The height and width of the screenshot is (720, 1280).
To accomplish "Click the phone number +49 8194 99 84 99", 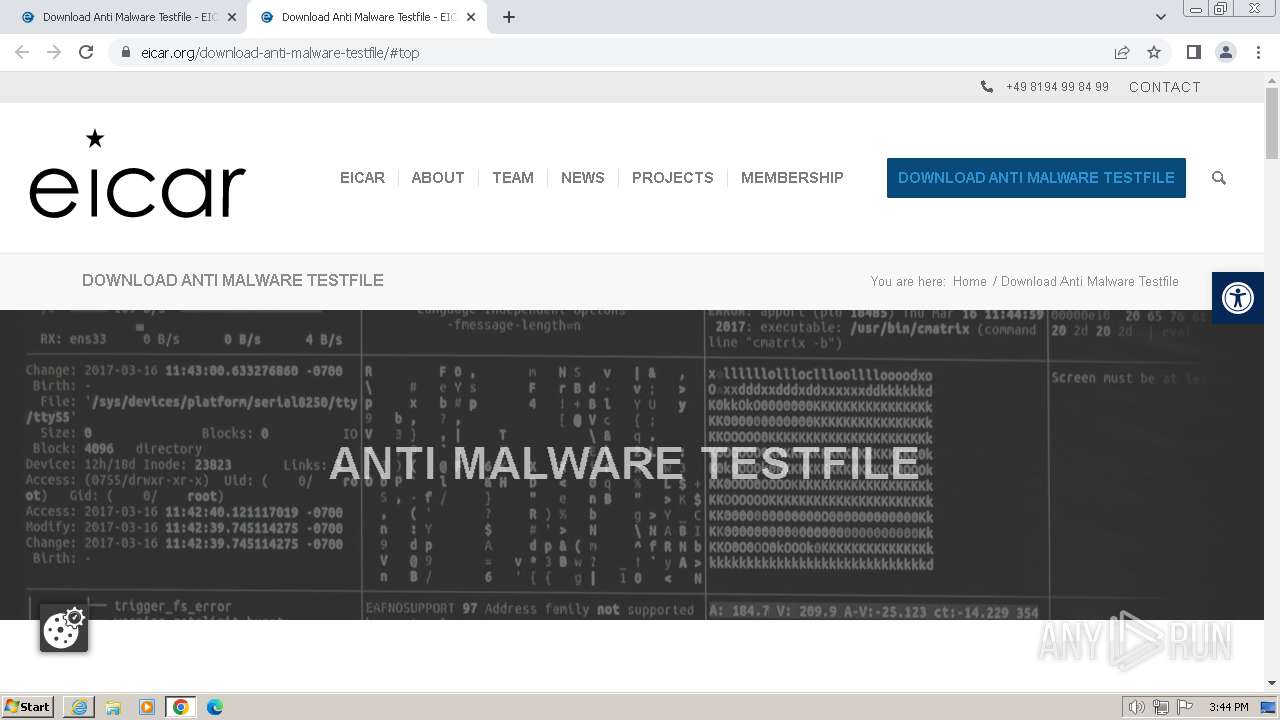I will [x=1057, y=87].
